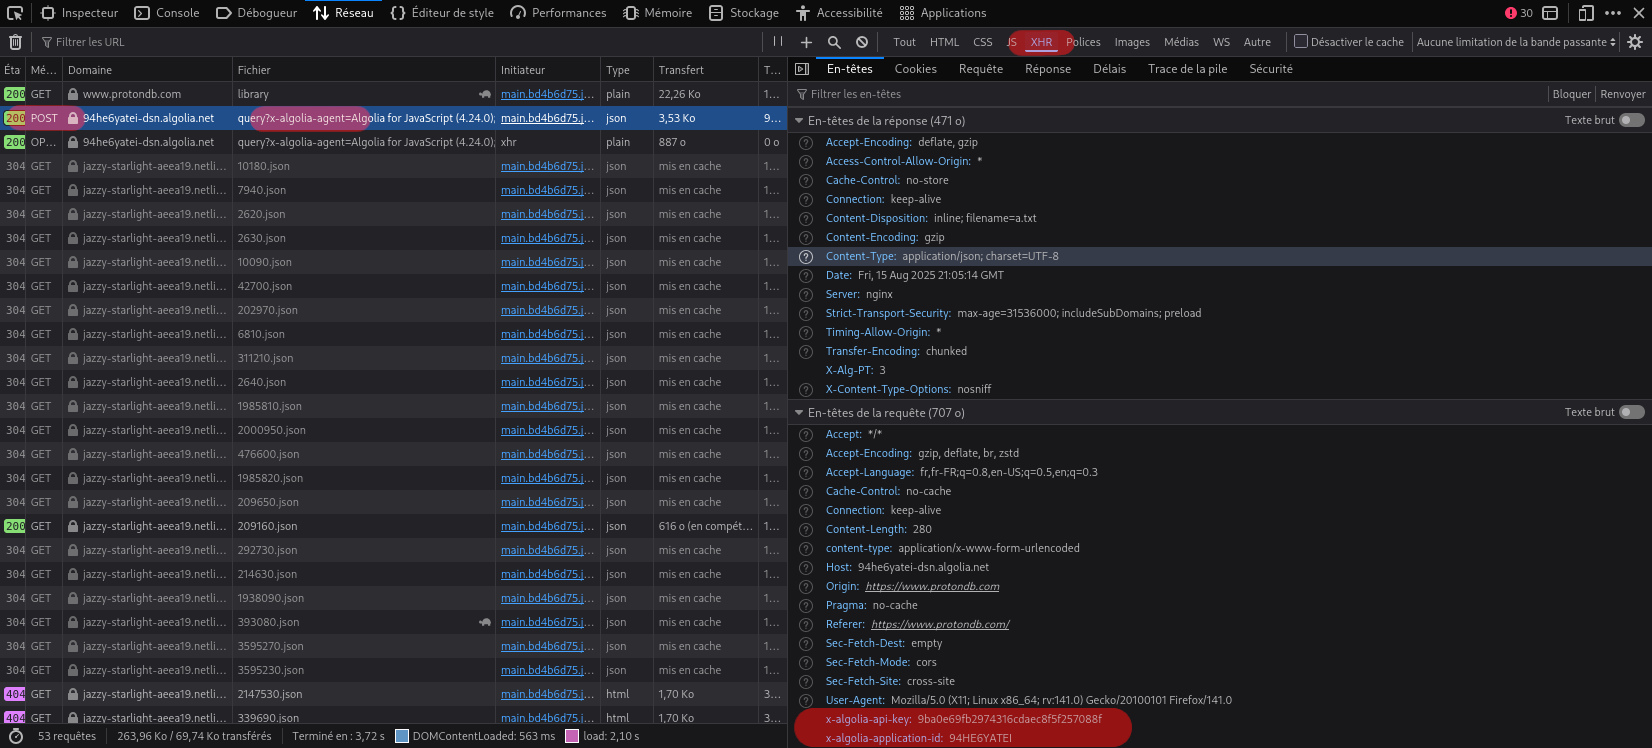Follow the Referer protondb.com link

tap(940, 624)
